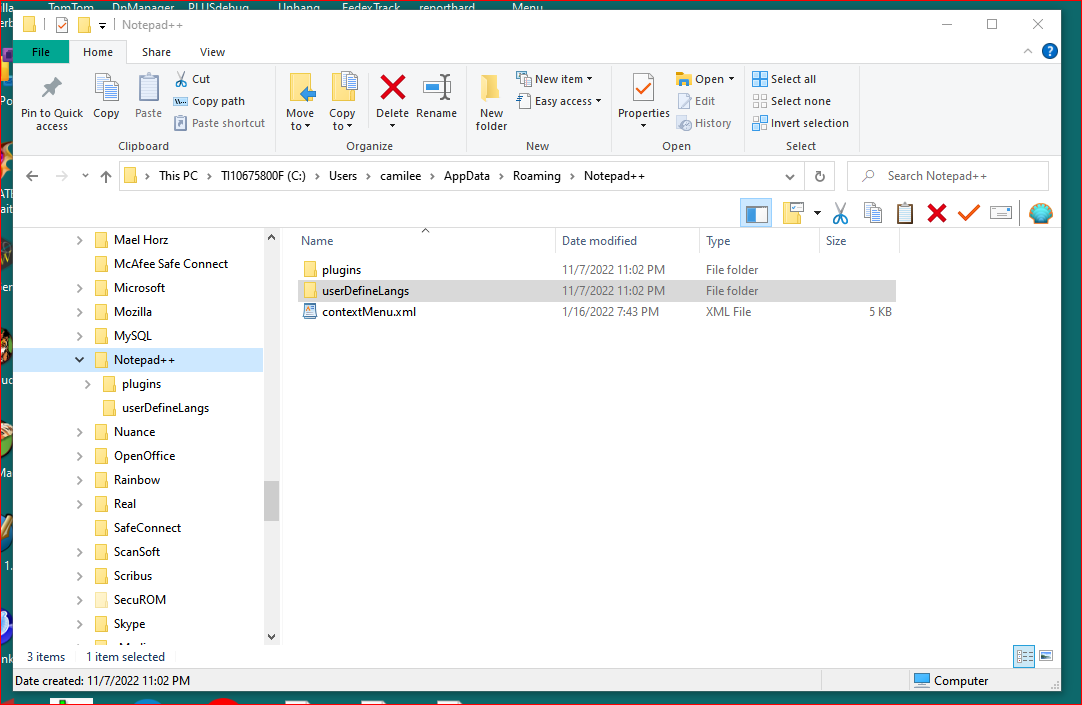Click clipboard paste icon in lower toolbar
The image size is (1082, 705).
905,214
